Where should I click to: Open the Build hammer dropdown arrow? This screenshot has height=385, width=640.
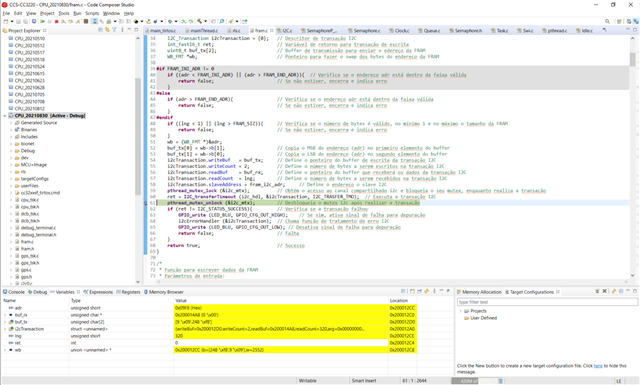pyautogui.click(x=205, y=21)
